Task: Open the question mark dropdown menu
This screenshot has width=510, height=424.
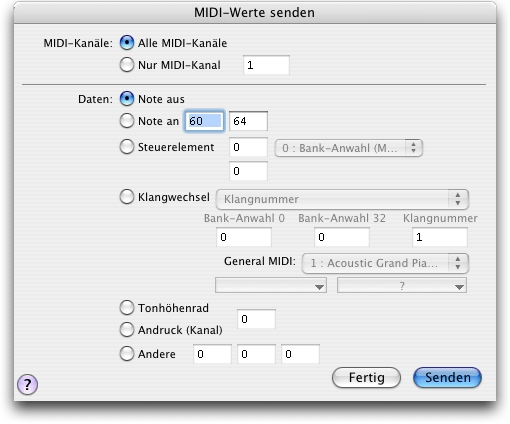Action: point(402,286)
